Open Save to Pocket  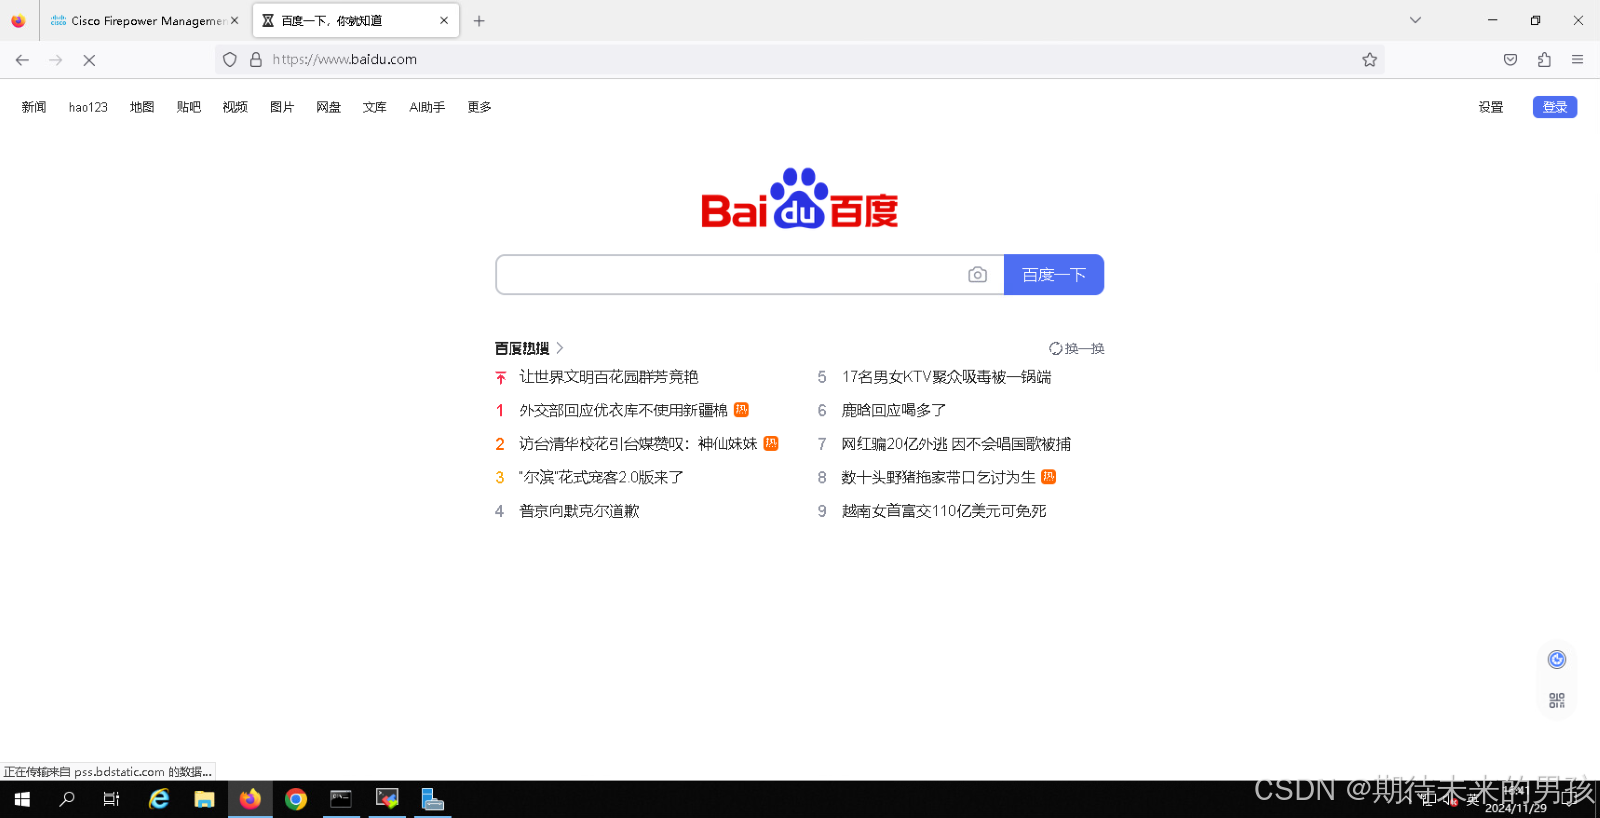pyautogui.click(x=1510, y=60)
